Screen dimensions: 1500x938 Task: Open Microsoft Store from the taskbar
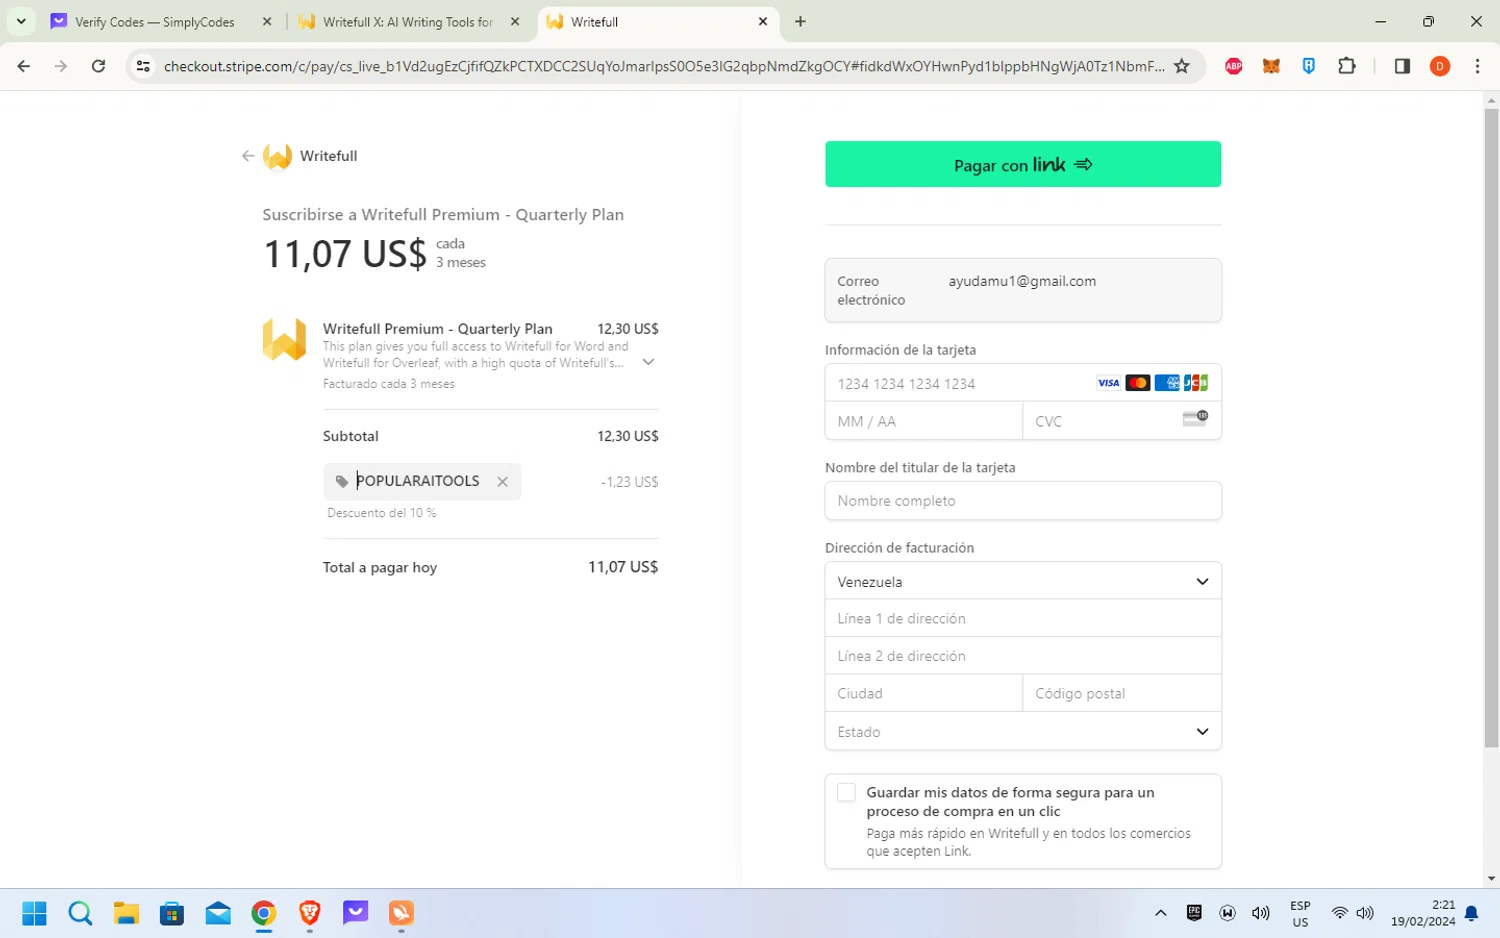pos(172,913)
